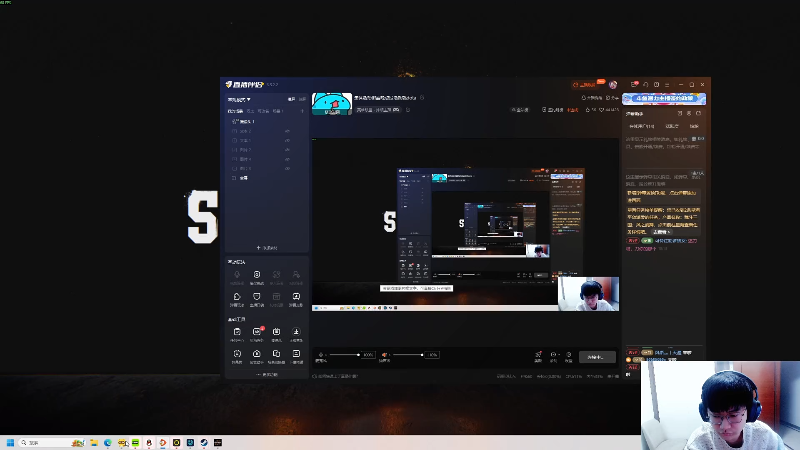Mute the orange speaker icon beside second slider
This screenshot has height=450, width=800.
click(x=384, y=355)
